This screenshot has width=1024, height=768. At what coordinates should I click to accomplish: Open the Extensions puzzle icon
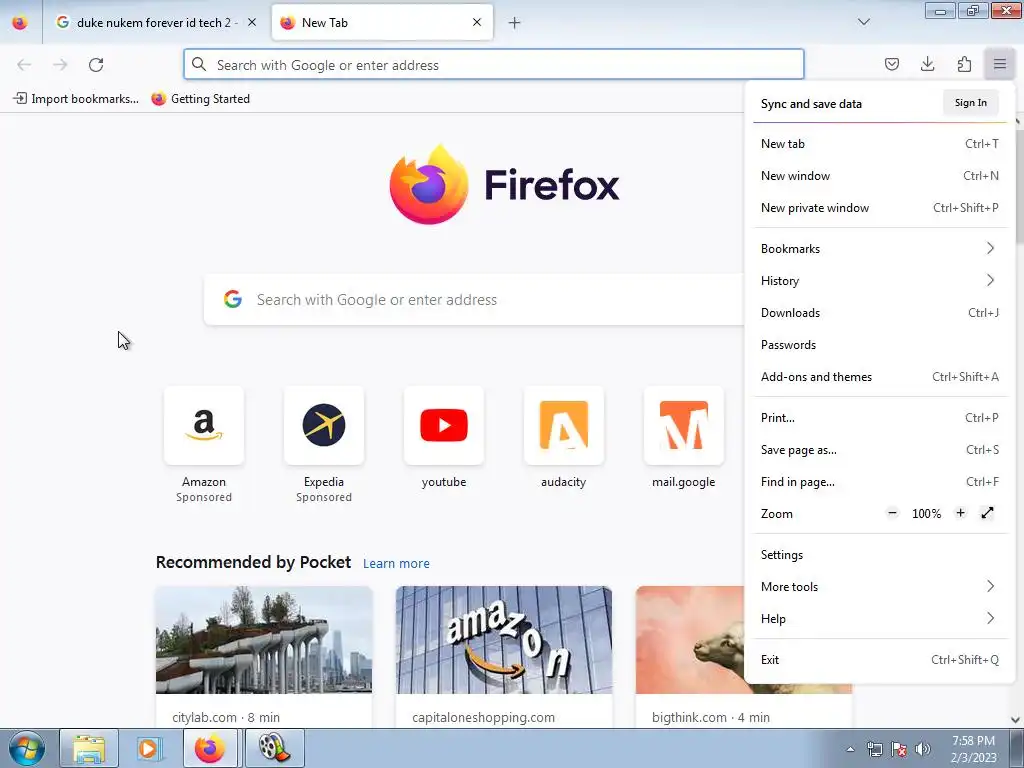click(x=964, y=64)
